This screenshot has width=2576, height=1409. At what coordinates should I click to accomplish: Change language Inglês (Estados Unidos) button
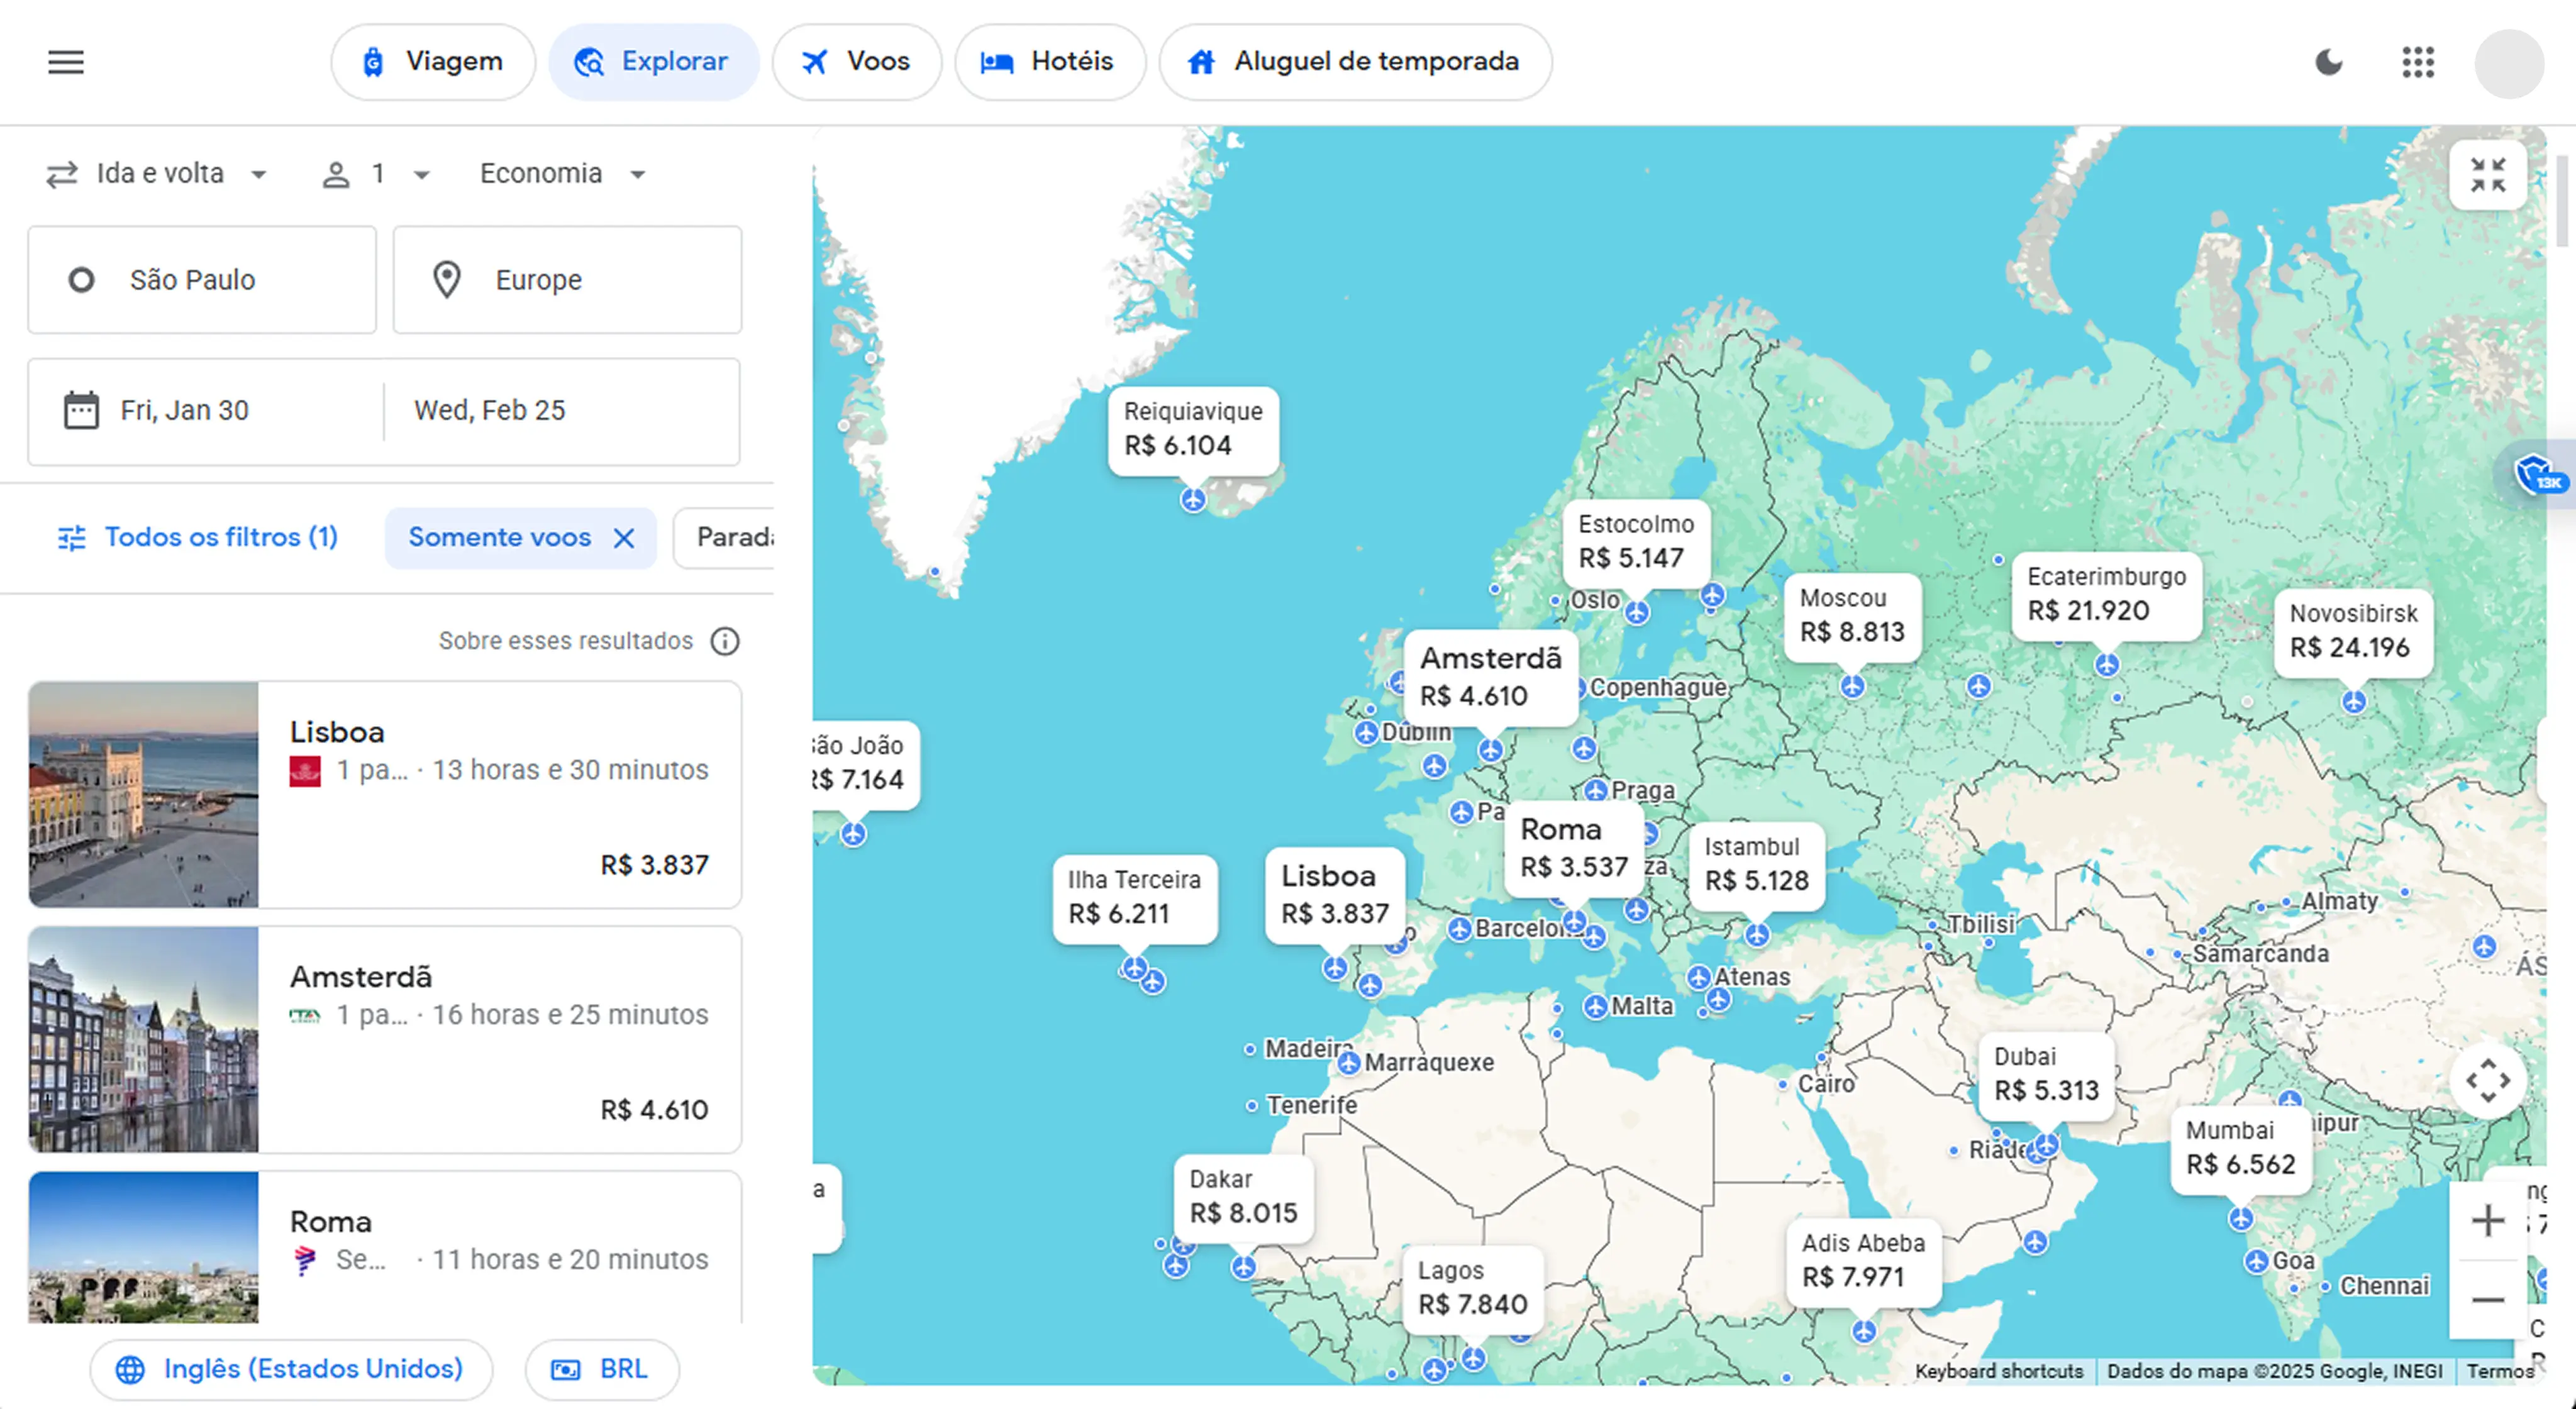point(291,1369)
